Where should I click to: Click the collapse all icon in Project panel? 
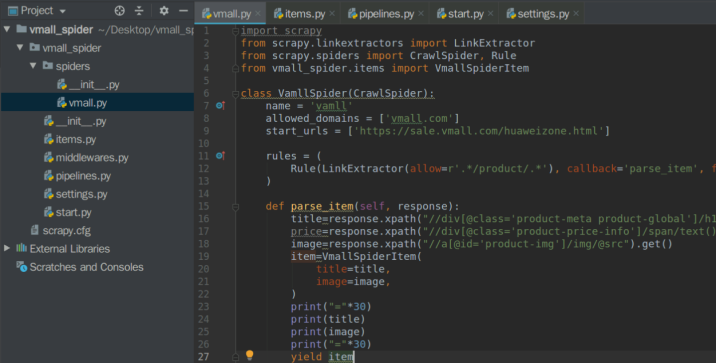139,11
